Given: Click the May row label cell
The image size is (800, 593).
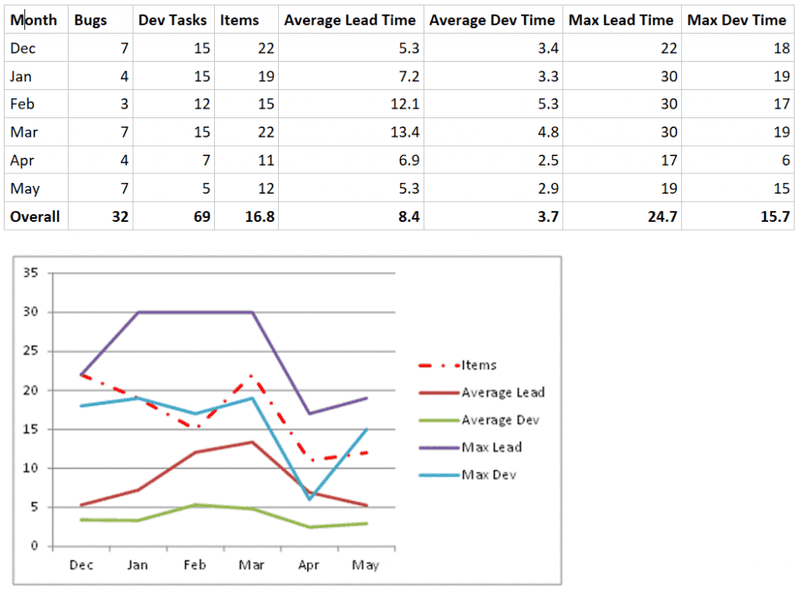Looking at the screenshot, I should pyautogui.click(x=36, y=188).
